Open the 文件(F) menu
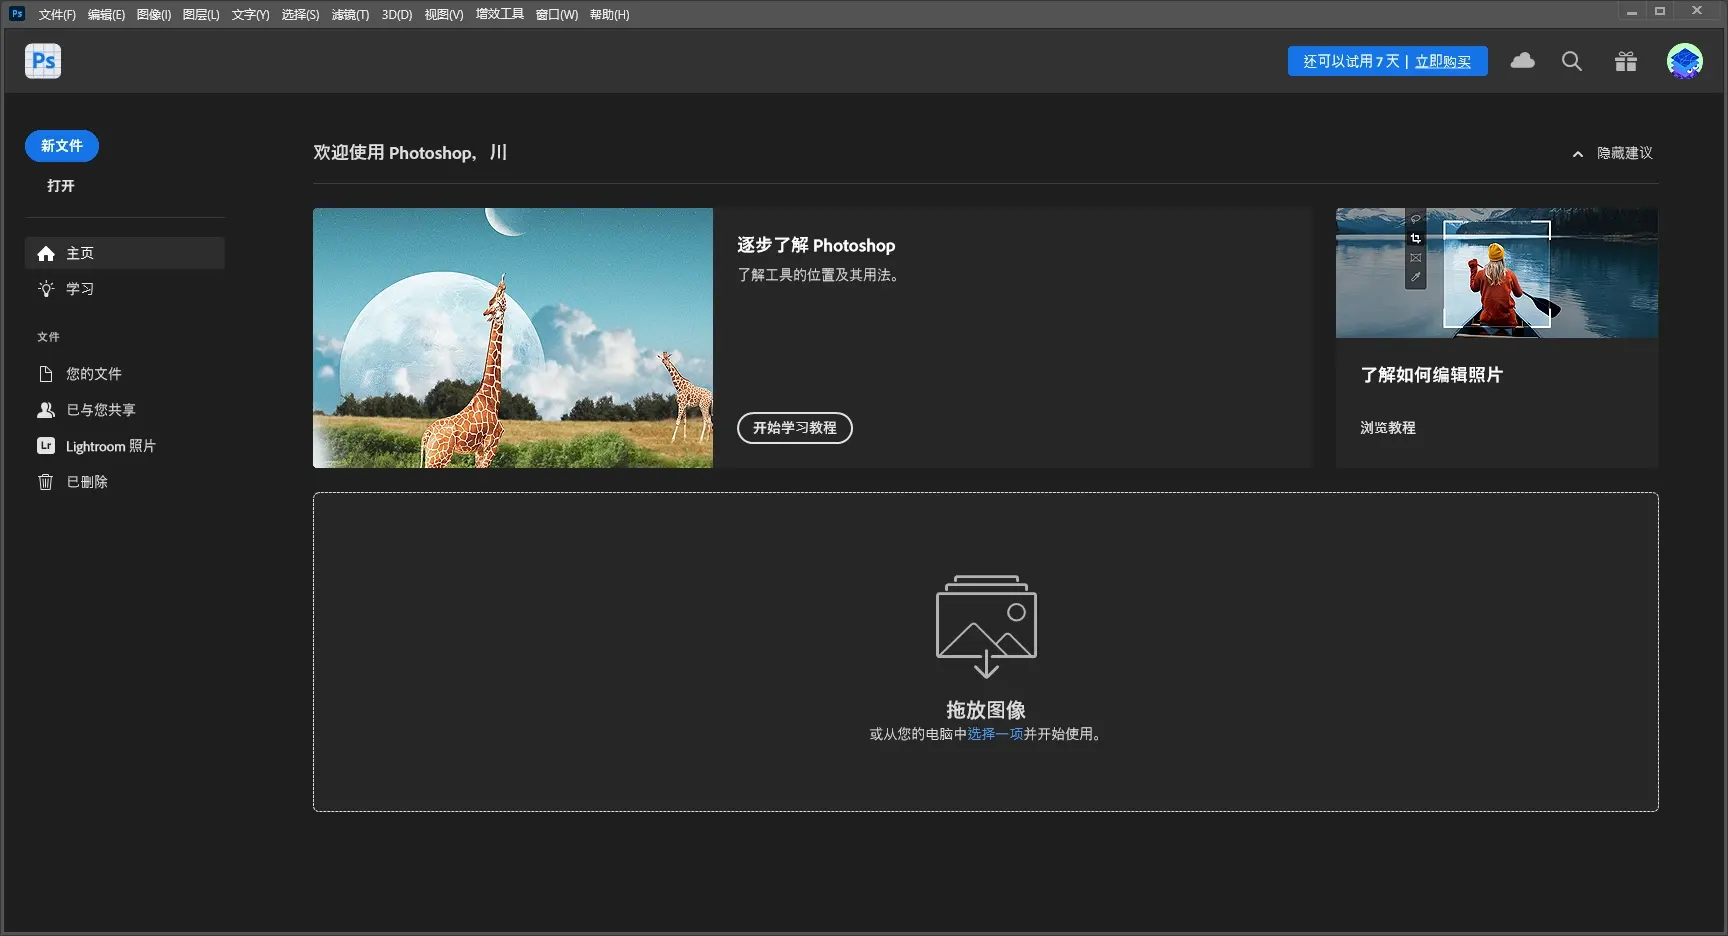Viewport: 1728px width, 936px height. (56, 14)
